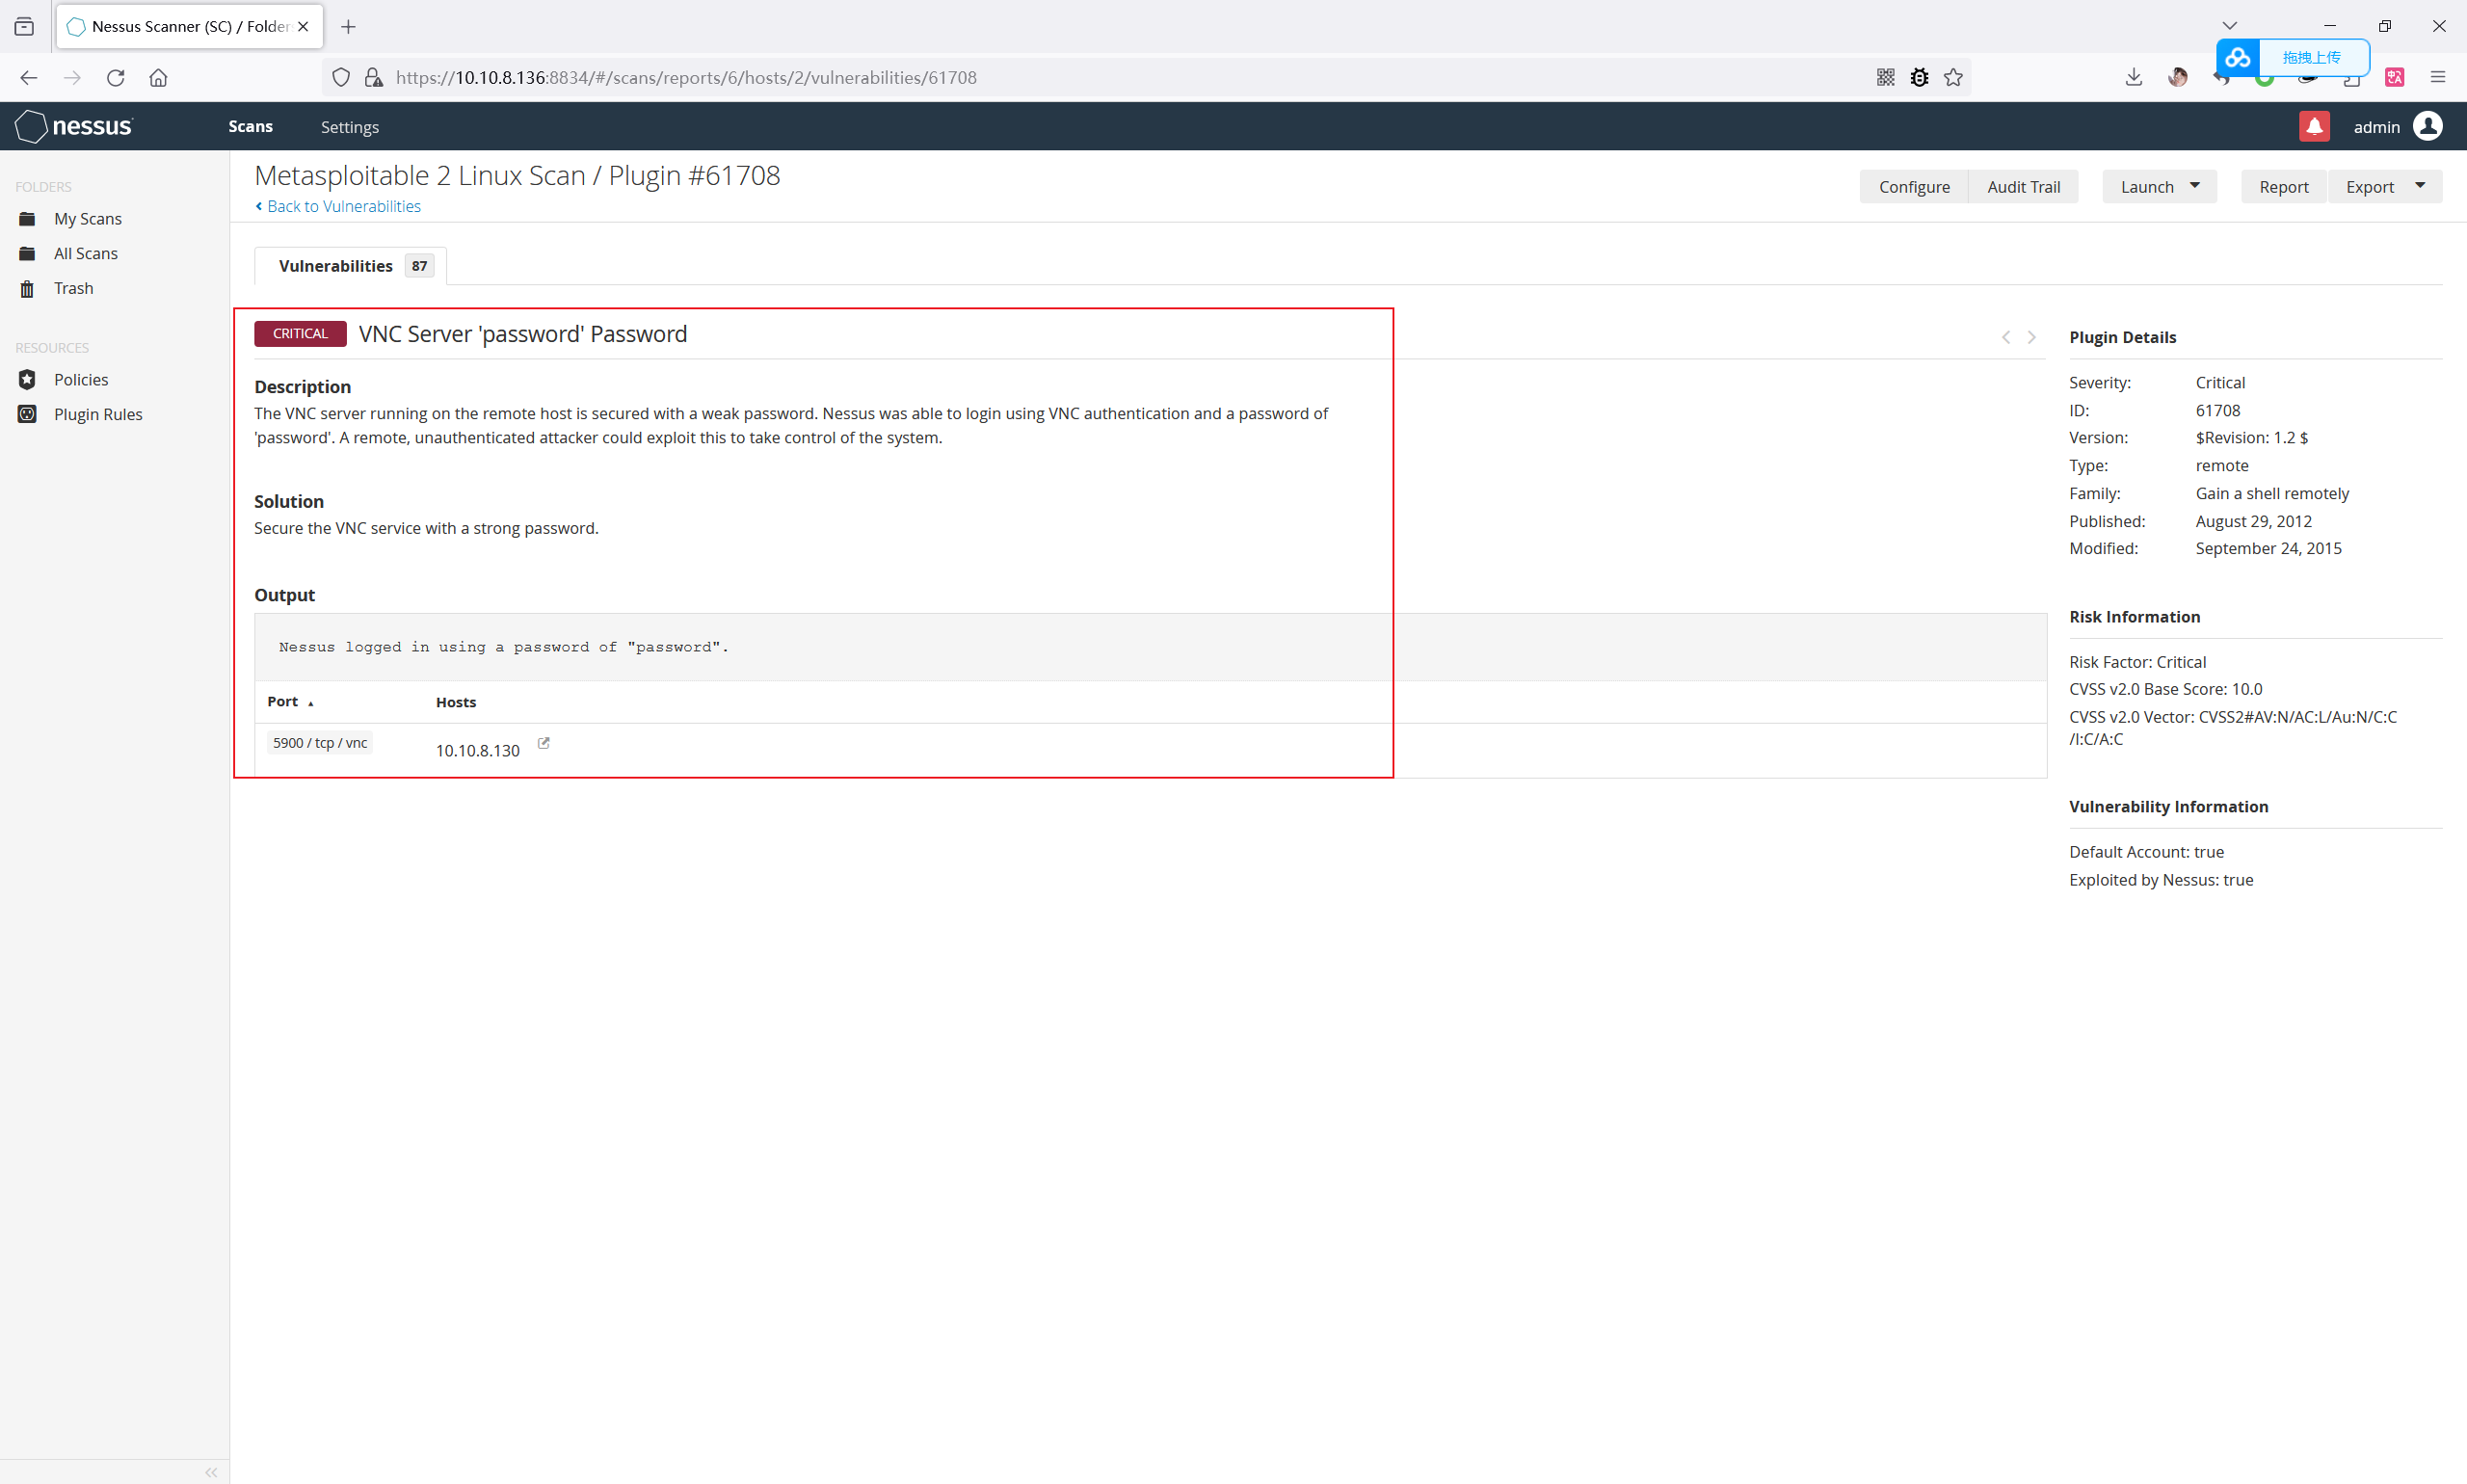Click the external link icon beside host 10.10.8.130
Image resolution: width=2467 pixels, height=1484 pixels.
(x=544, y=743)
